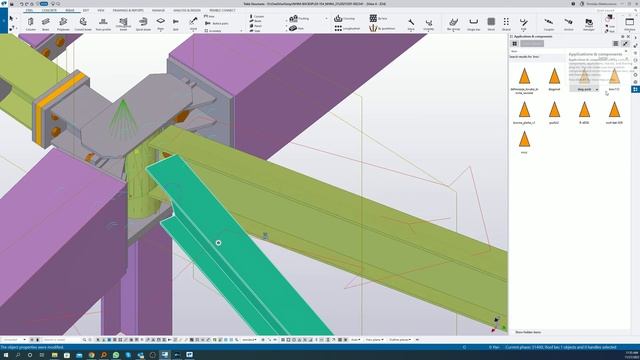
Task: Open Applications & components side pane button
Action: point(635,89)
